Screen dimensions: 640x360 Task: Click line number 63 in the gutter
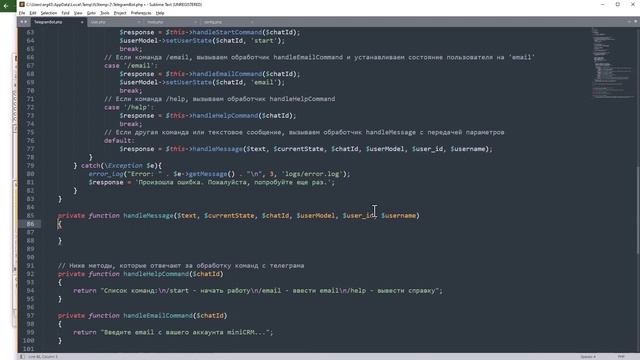tap(30, 32)
